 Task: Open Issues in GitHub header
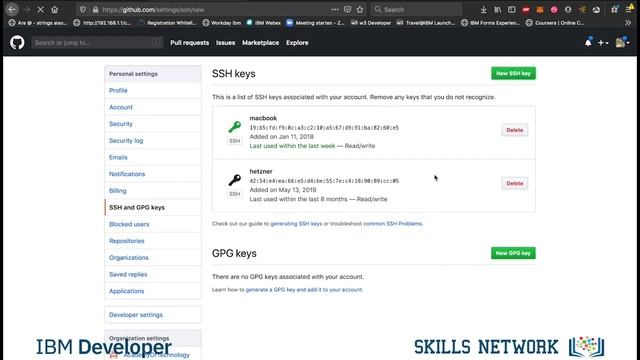pos(226,42)
